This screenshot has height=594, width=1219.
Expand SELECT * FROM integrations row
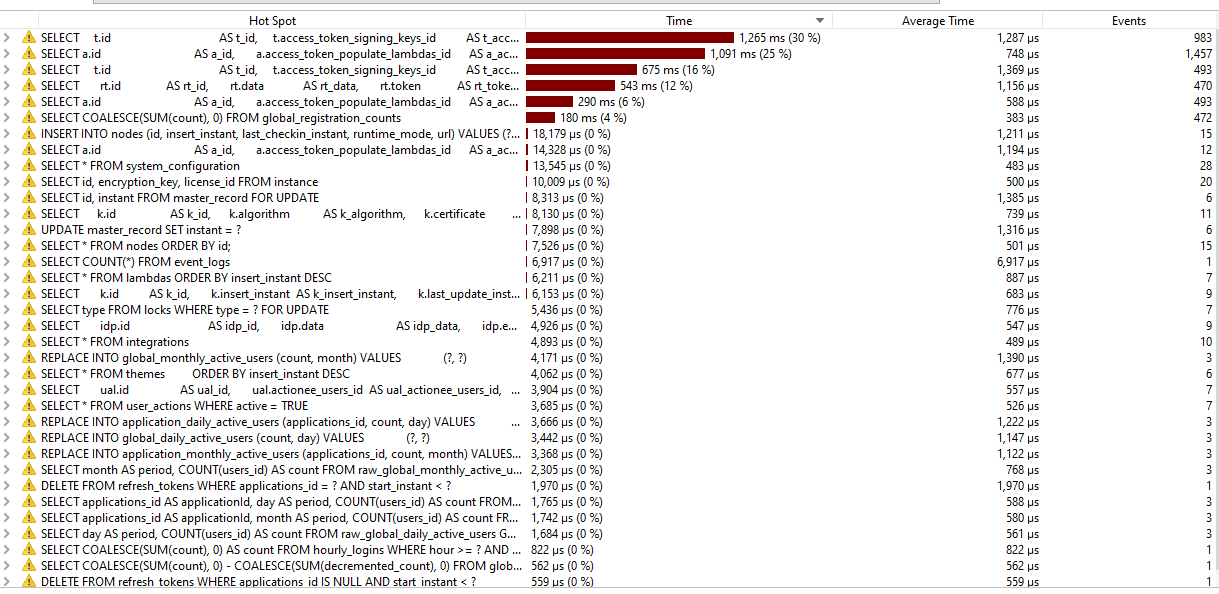(8, 342)
